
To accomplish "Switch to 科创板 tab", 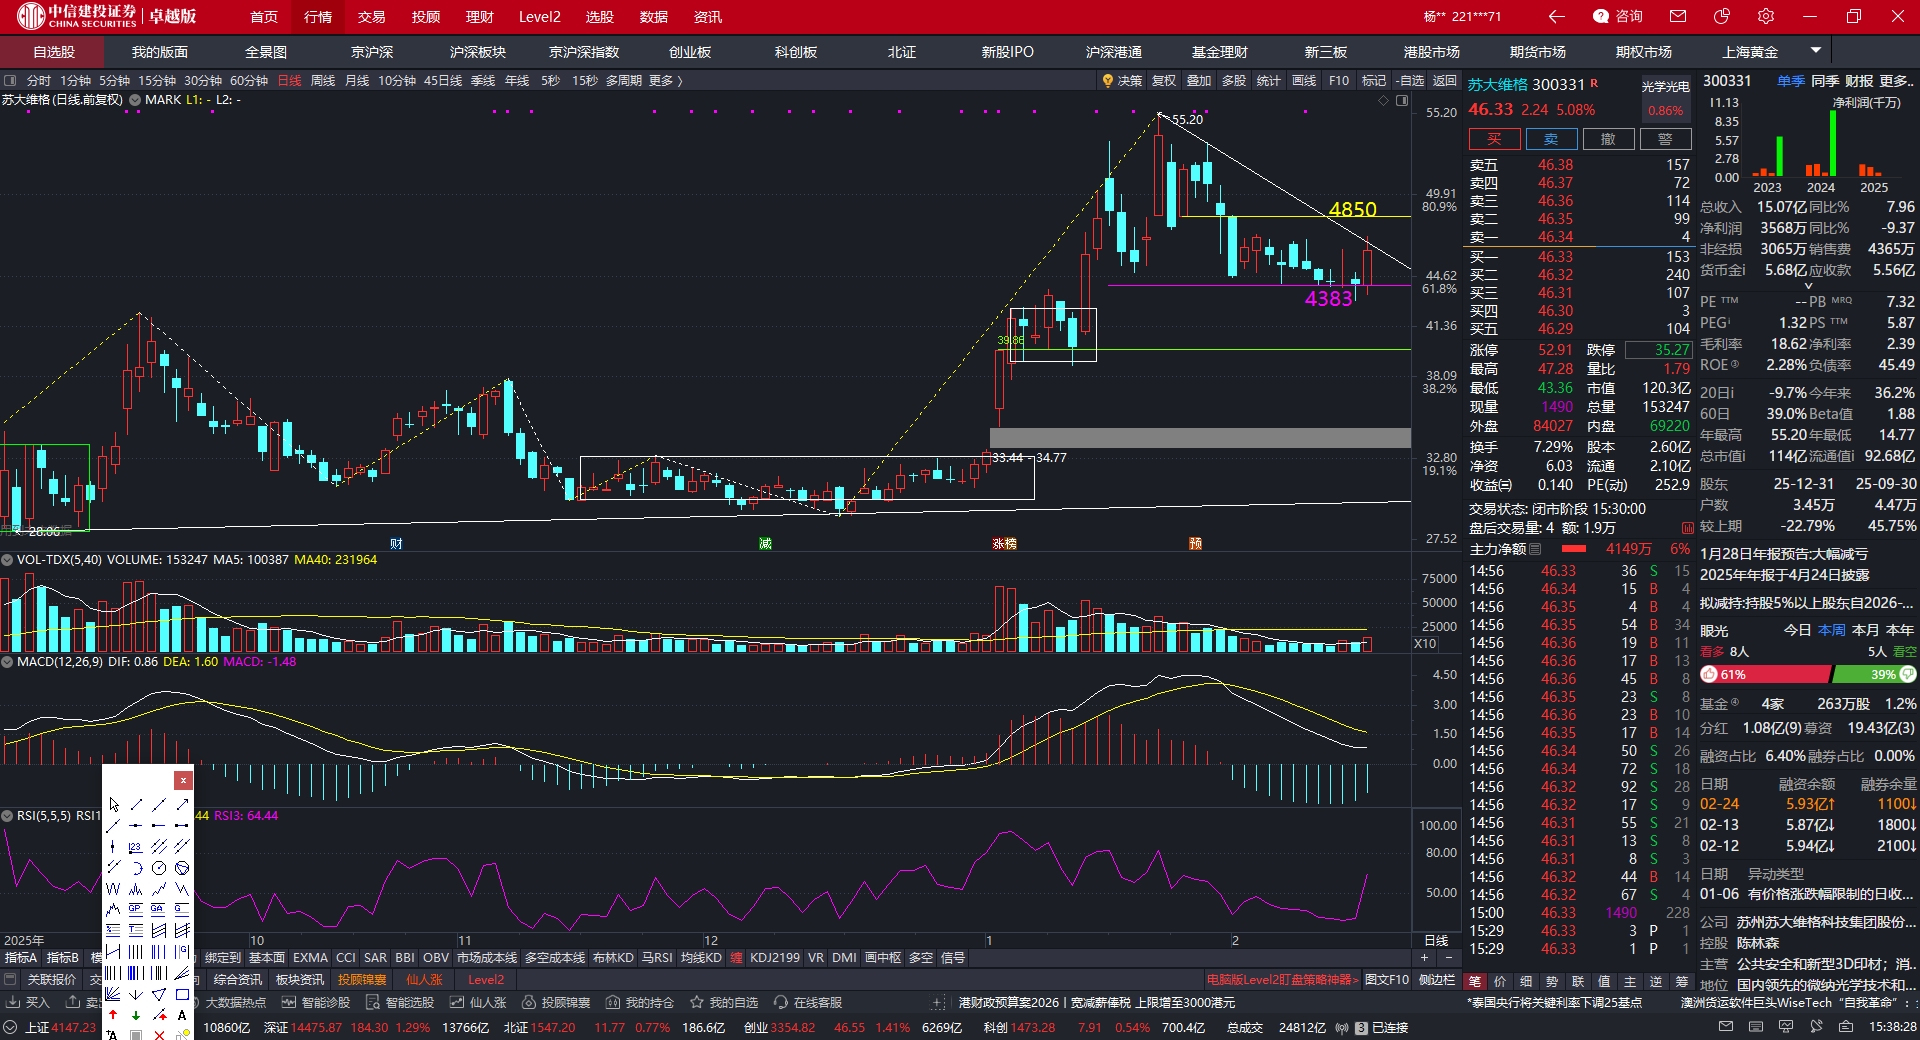I will (796, 52).
